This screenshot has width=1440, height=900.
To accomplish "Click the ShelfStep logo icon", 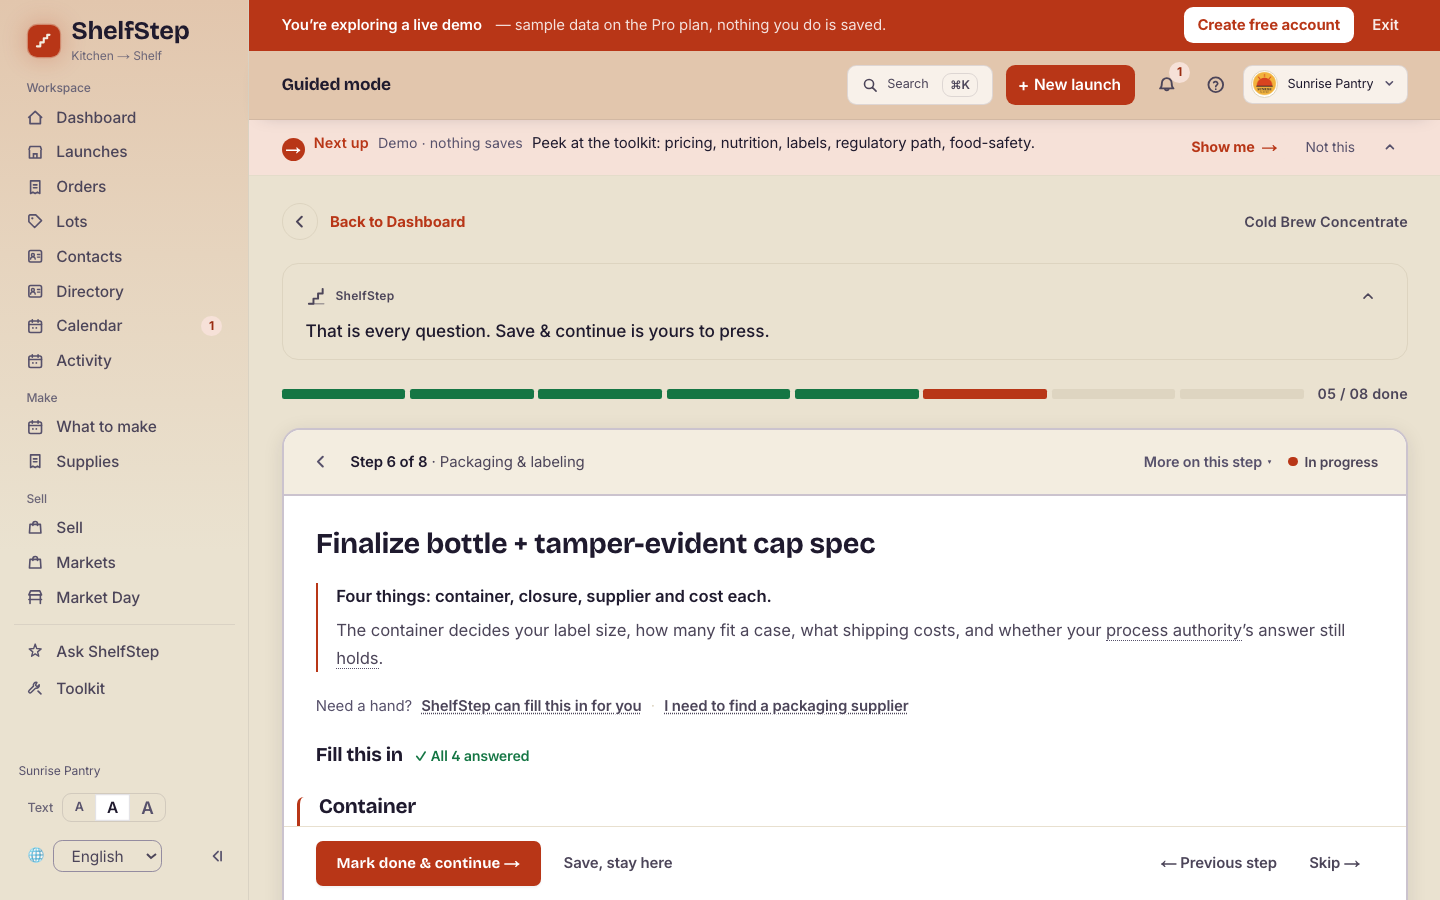I will point(43,41).
